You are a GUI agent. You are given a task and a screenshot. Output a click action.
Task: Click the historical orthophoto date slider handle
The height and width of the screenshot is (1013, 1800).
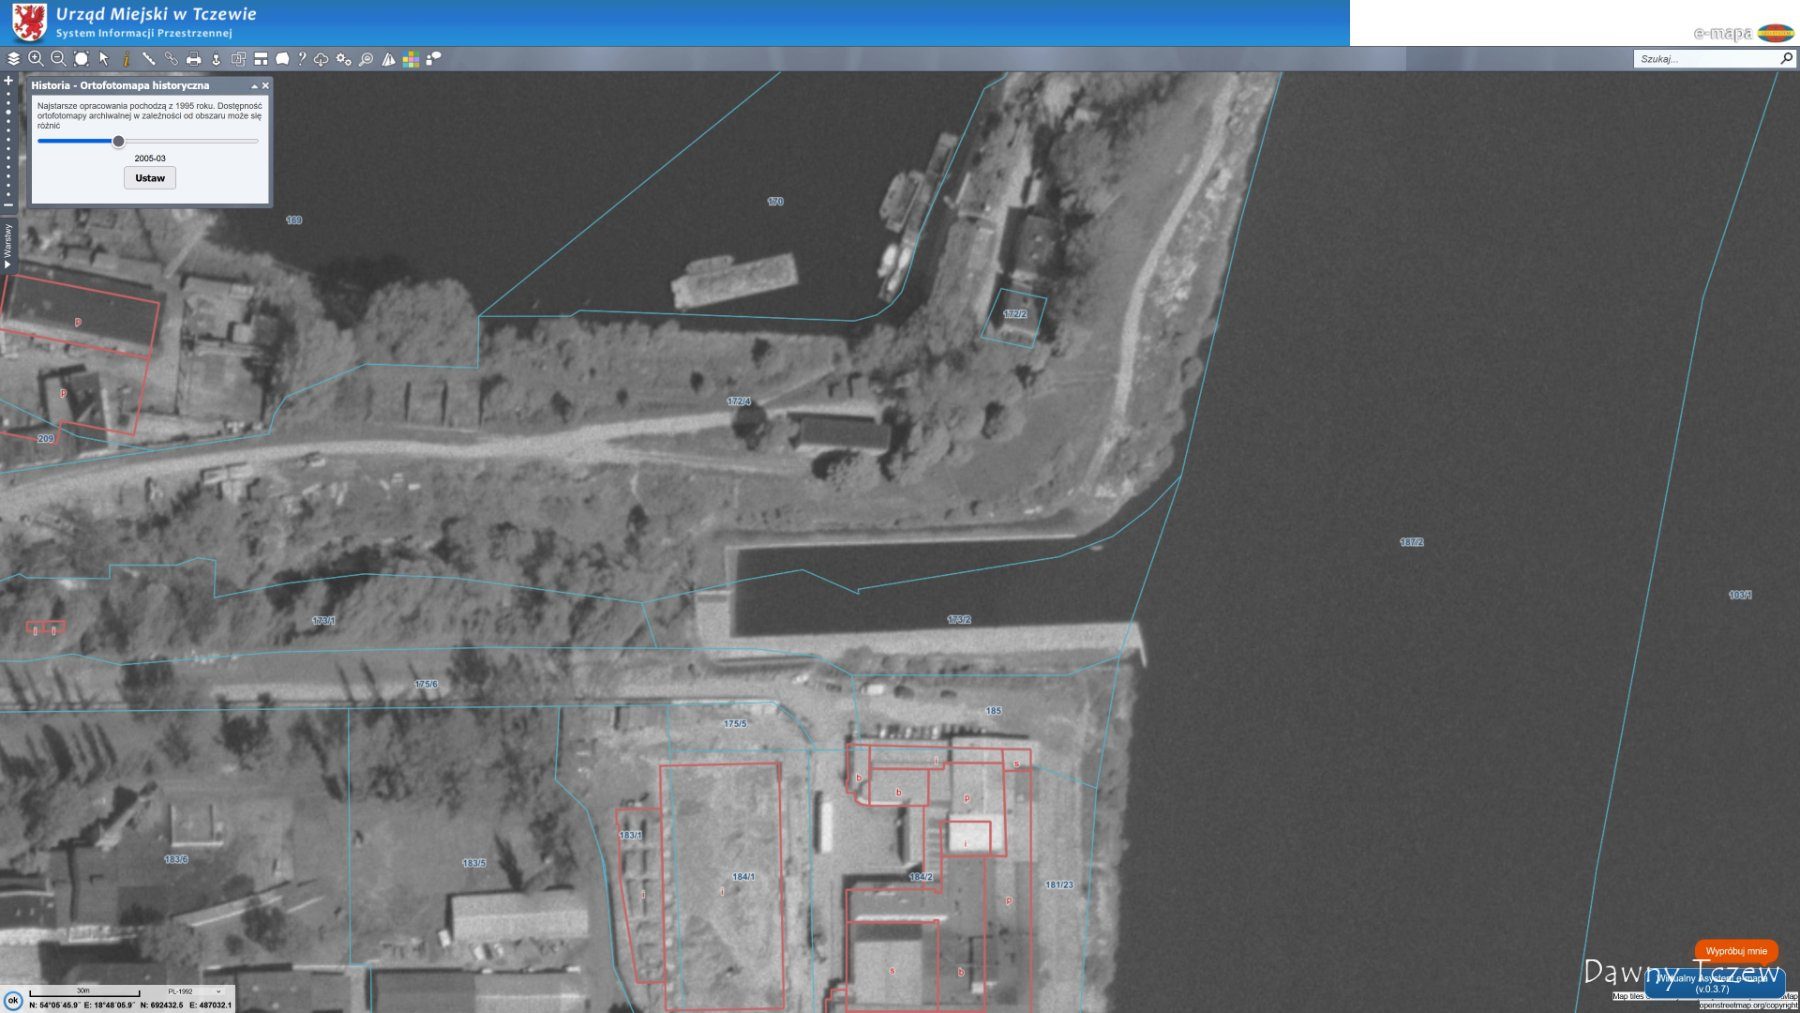pyautogui.click(x=118, y=141)
